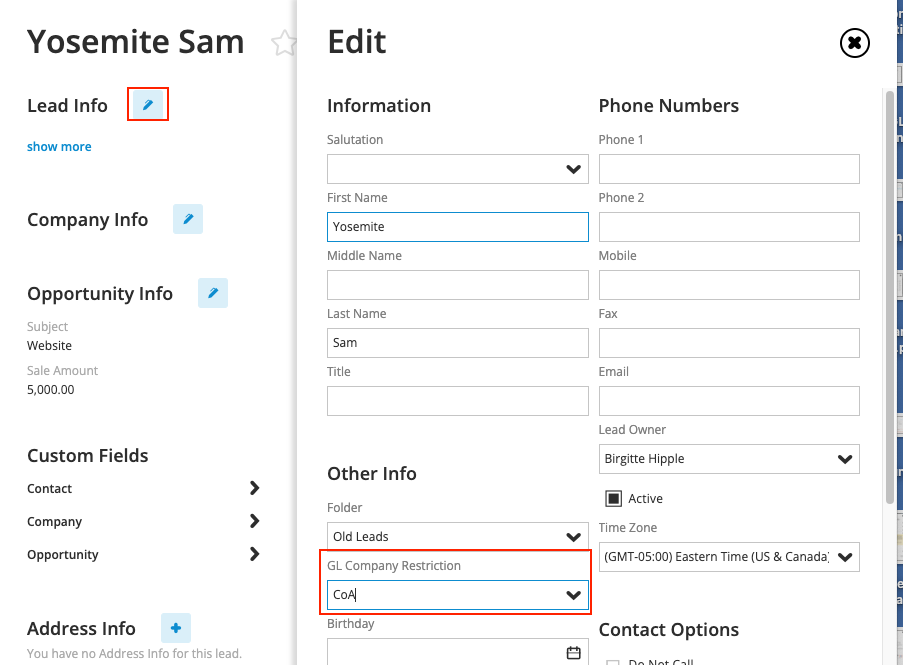Click the Lead Info edit pencil icon
Screen dimensions: 903x665
[148, 104]
